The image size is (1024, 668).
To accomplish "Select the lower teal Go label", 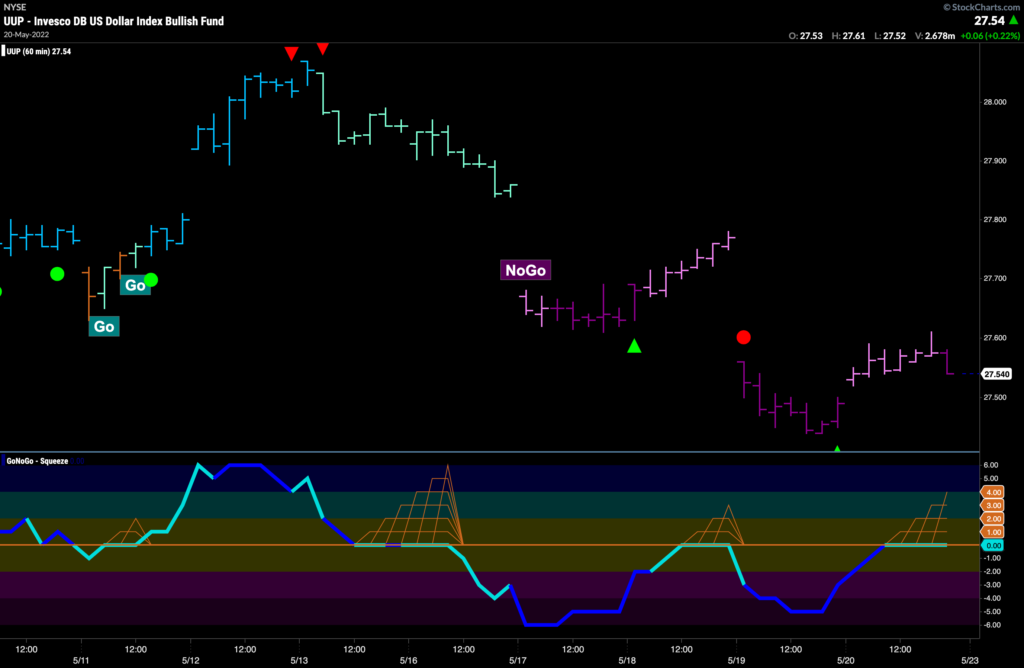I will click(x=104, y=326).
